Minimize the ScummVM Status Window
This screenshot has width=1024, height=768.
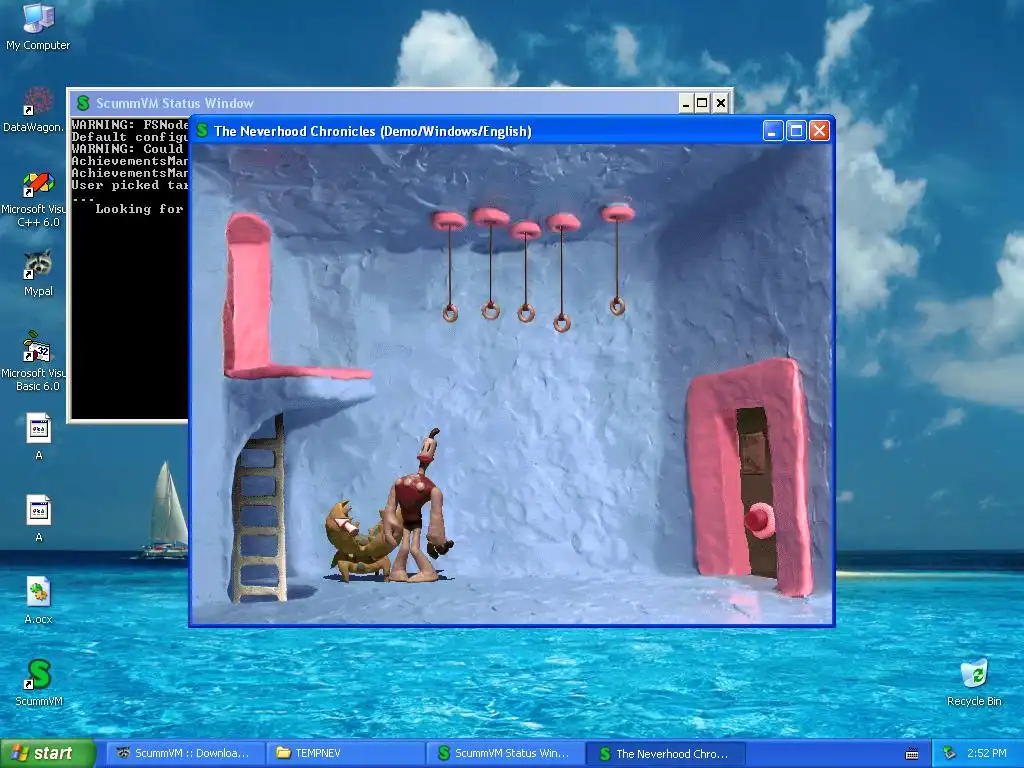pyautogui.click(x=685, y=103)
